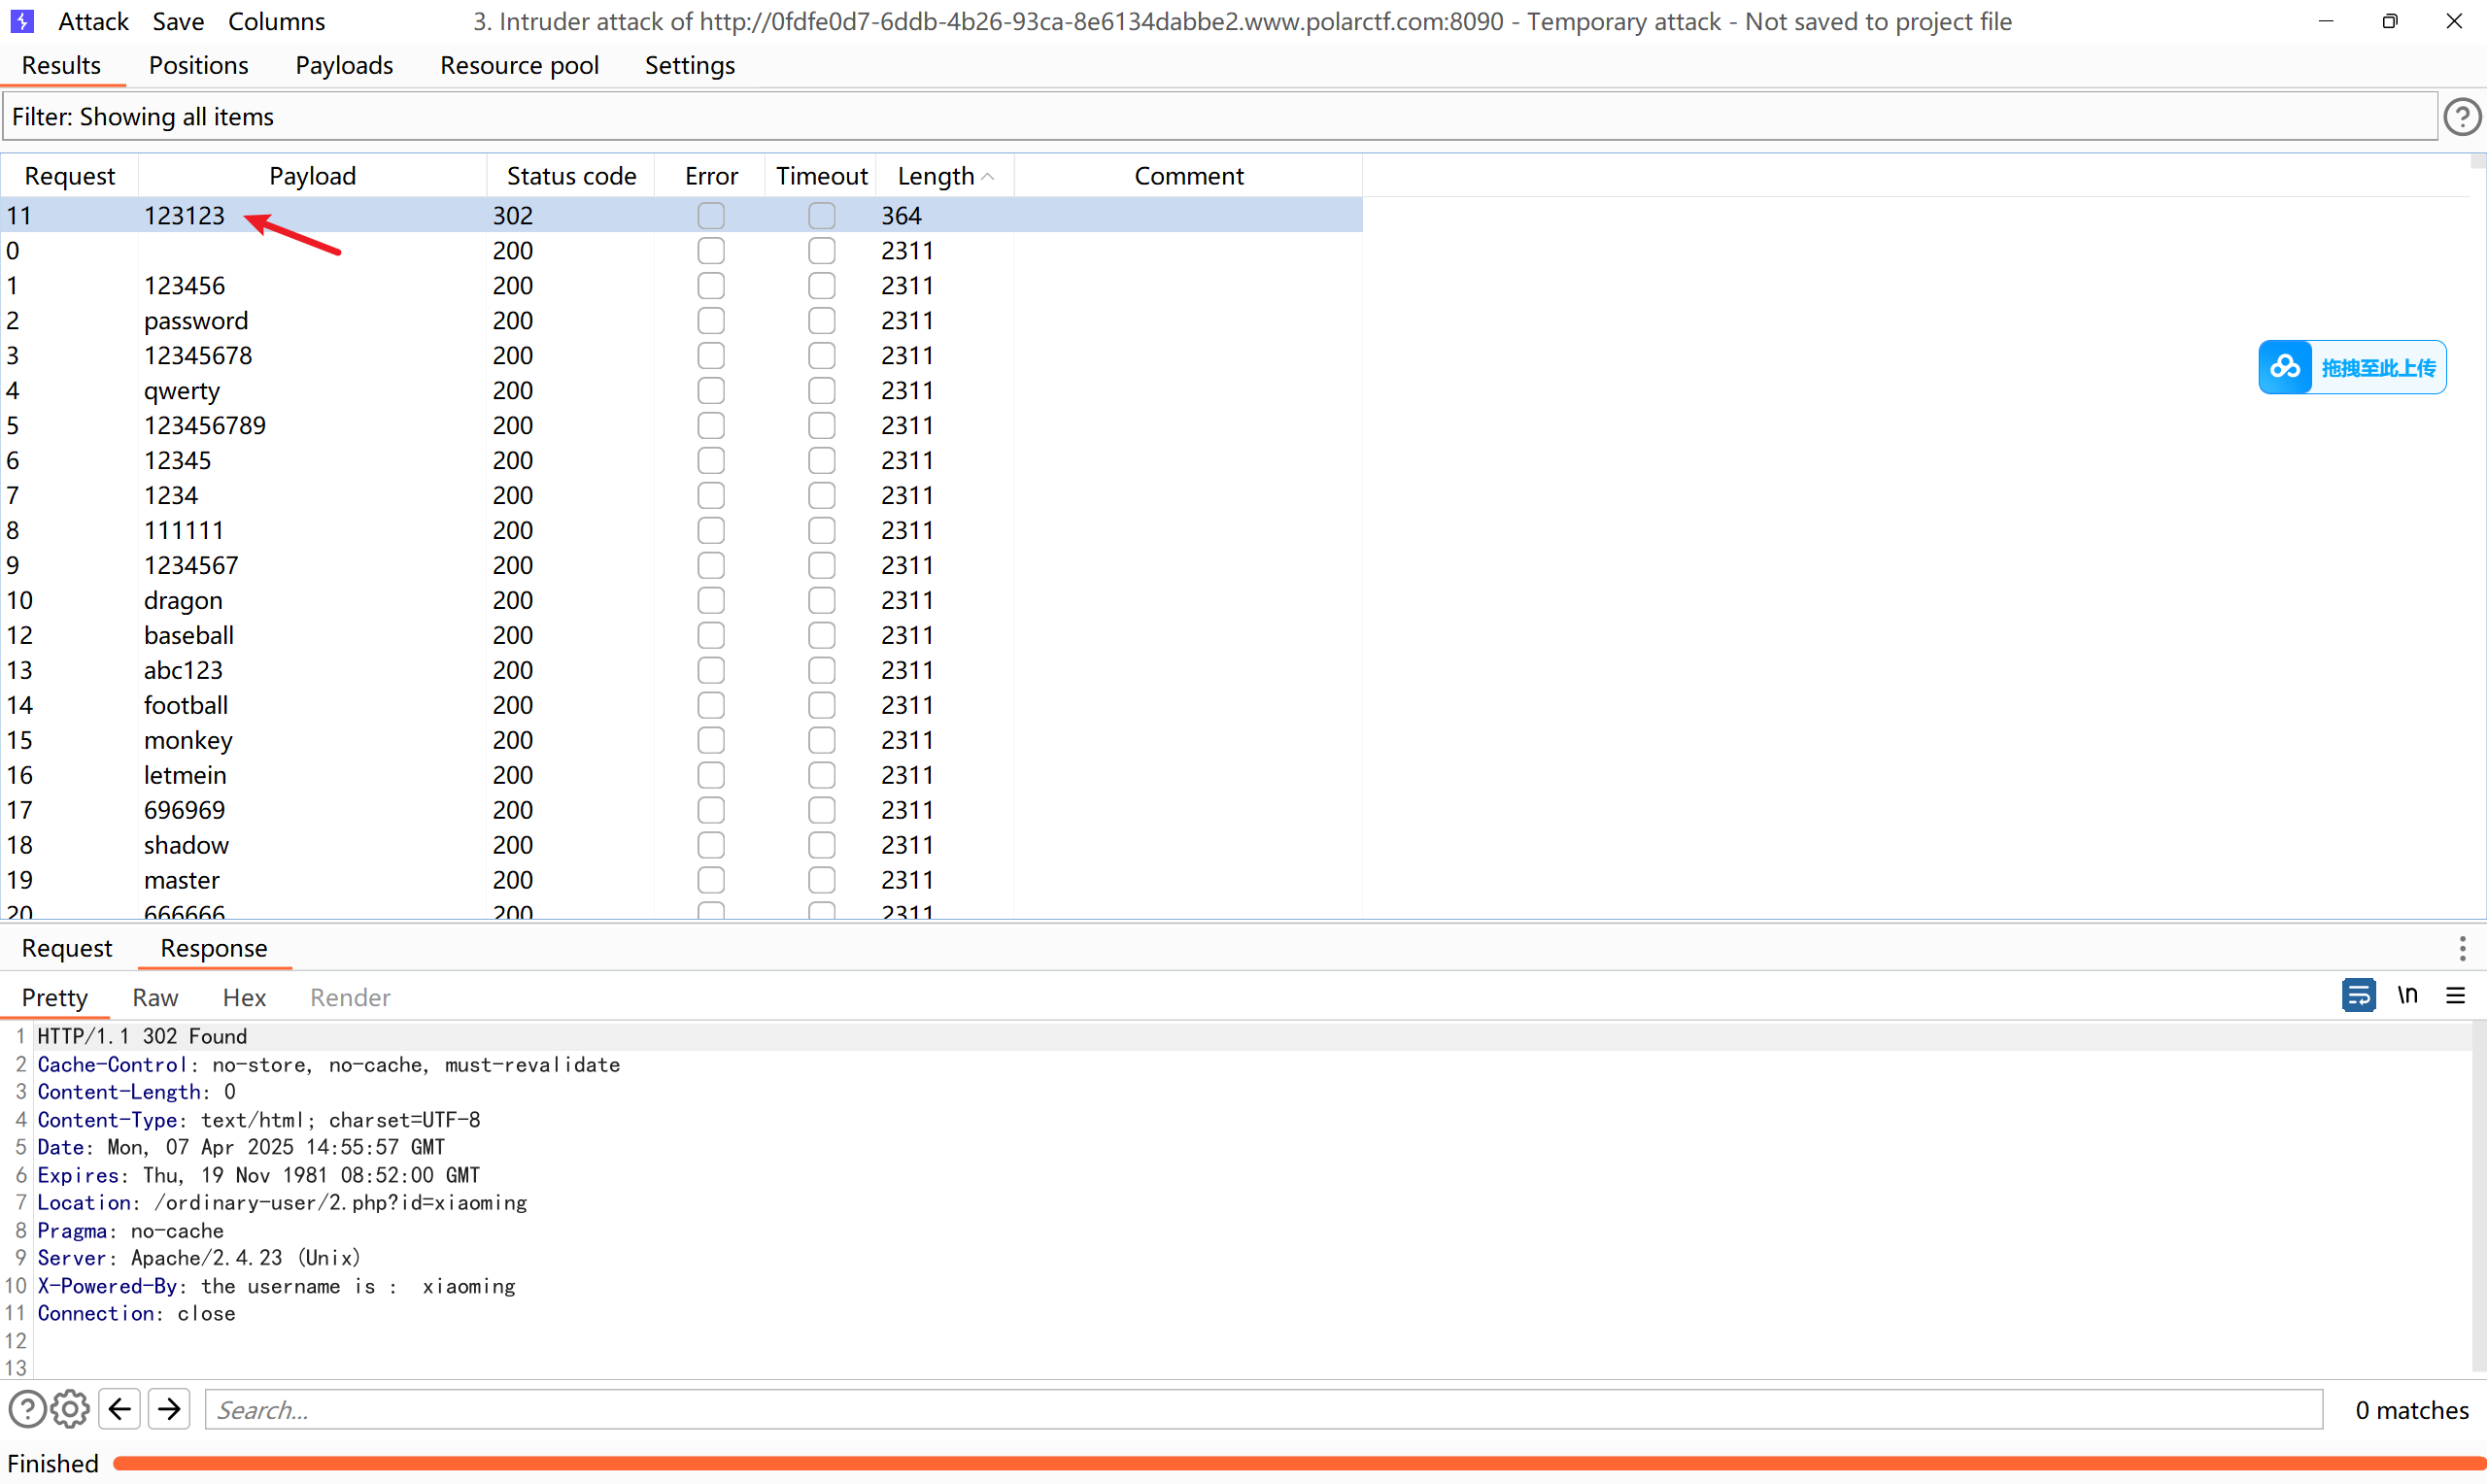
Task: Toggle Error checkbox for dragon row
Action: pyautogui.click(x=711, y=601)
